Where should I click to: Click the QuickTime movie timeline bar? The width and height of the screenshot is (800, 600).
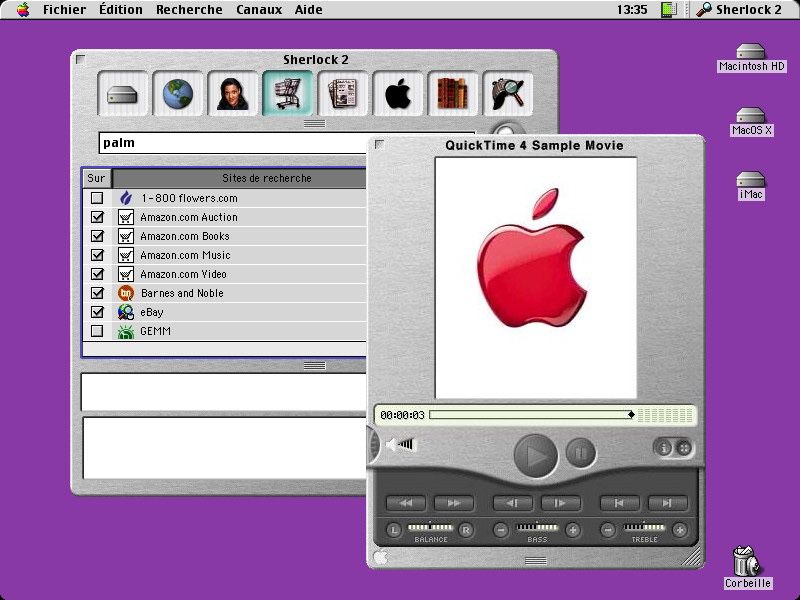(x=532, y=415)
